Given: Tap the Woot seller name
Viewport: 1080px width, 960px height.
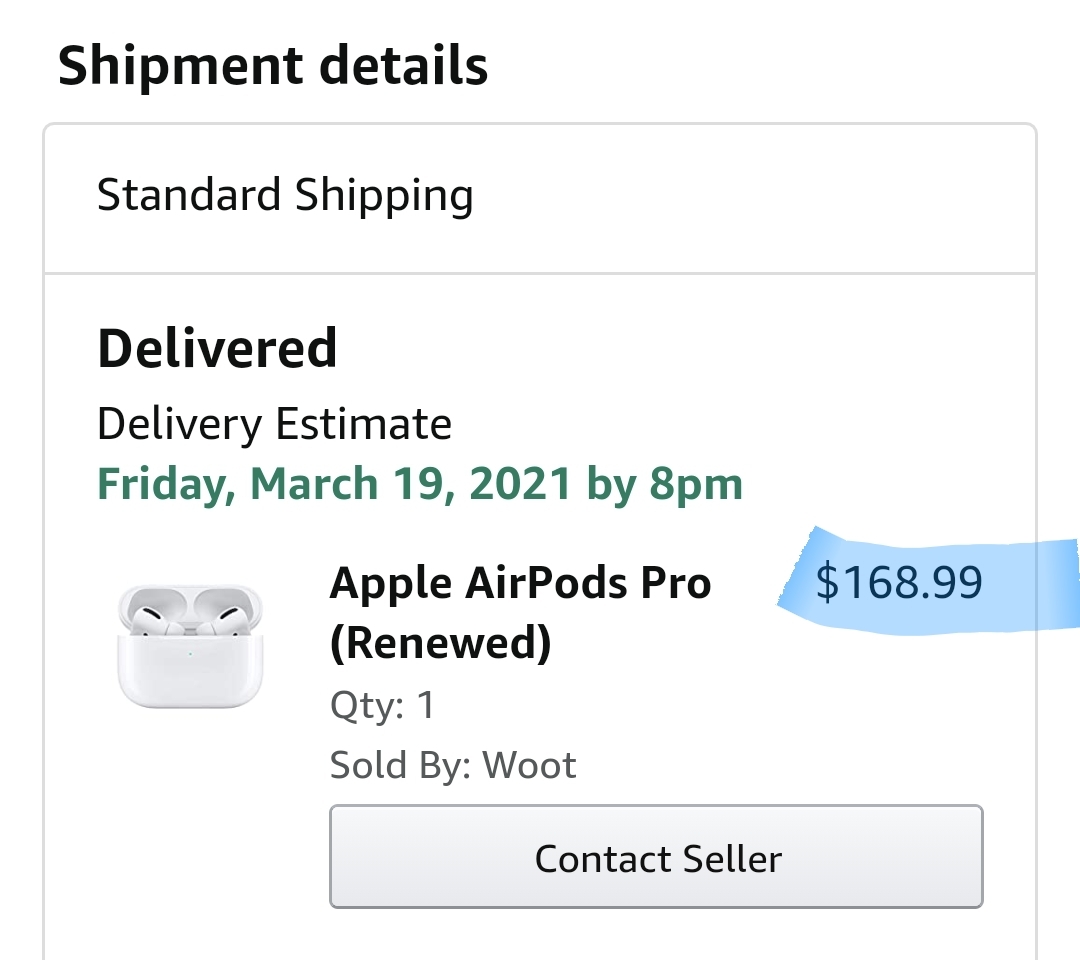Looking at the screenshot, I should coord(529,766).
